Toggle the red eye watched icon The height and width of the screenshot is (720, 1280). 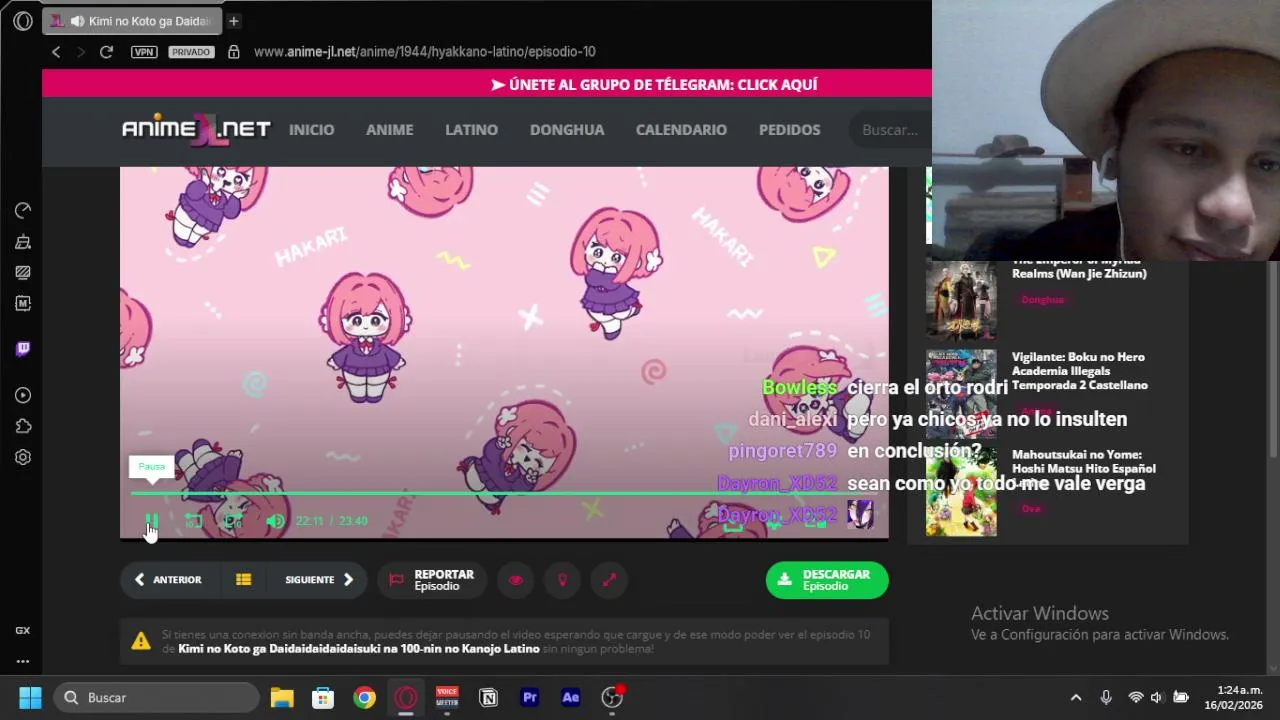tap(516, 580)
